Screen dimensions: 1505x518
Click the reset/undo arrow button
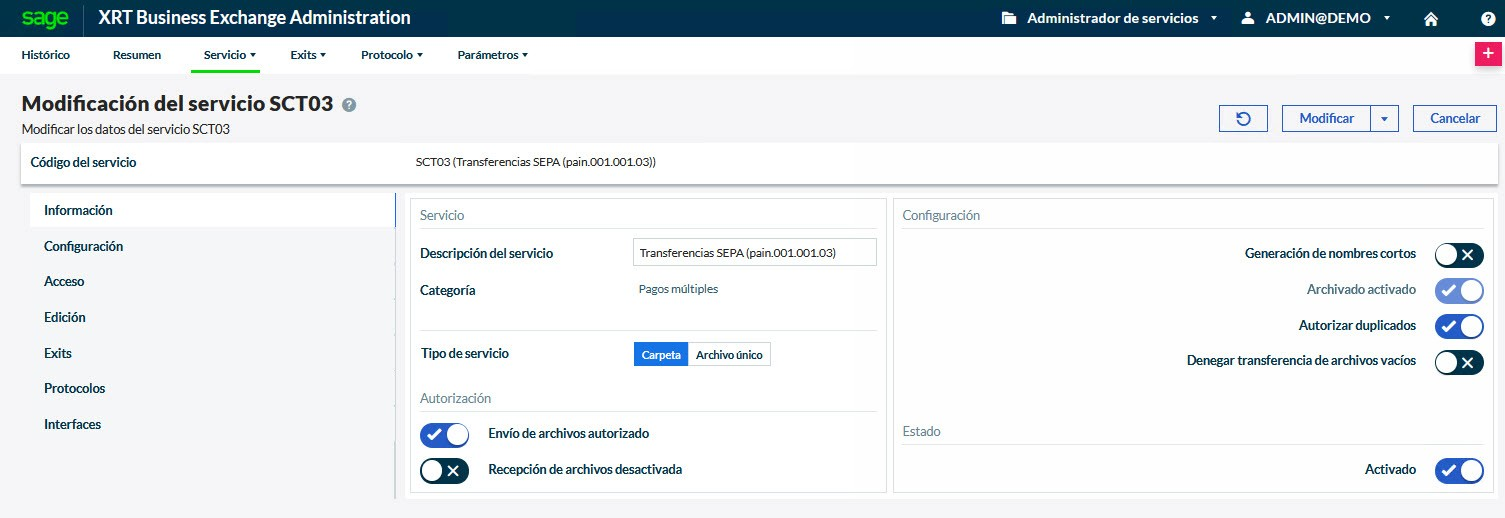(x=1243, y=118)
